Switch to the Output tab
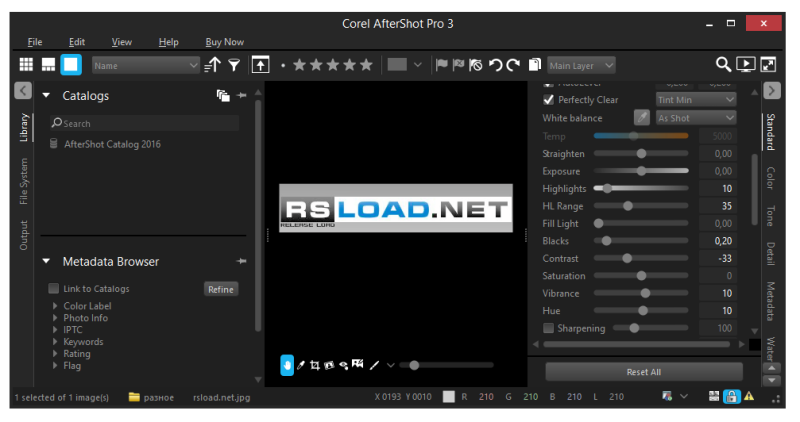The height and width of the screenshot is (422, 800). (23, 235)
